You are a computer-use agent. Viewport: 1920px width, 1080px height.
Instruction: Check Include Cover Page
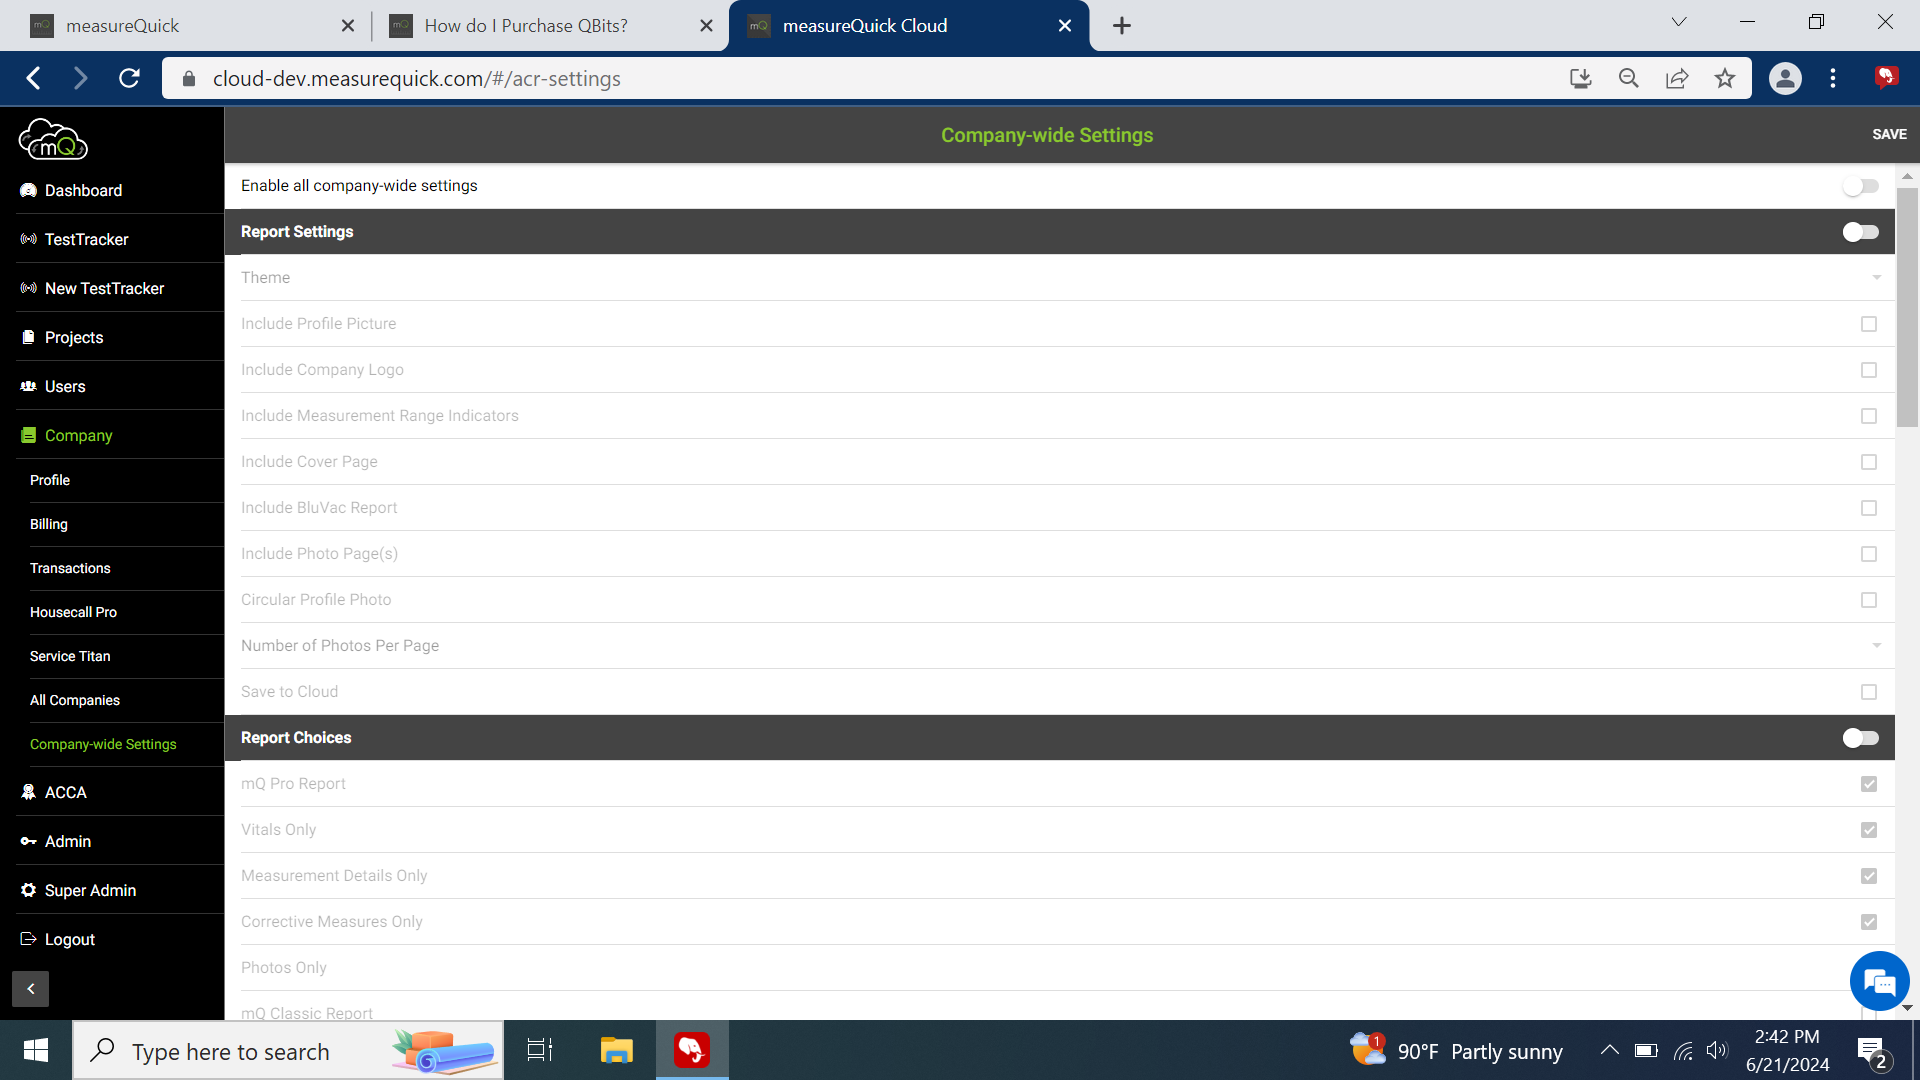tap(1869, 462)
